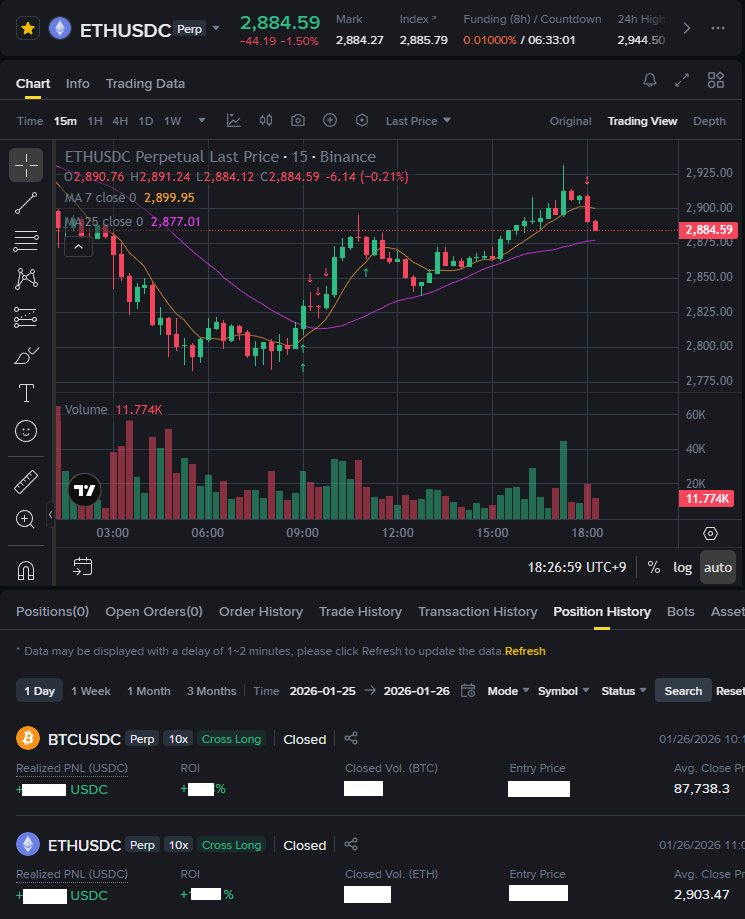745x919 pixels.
Task: Toggle the favorite star for ETHUSDC
Action: click(28, 28)
